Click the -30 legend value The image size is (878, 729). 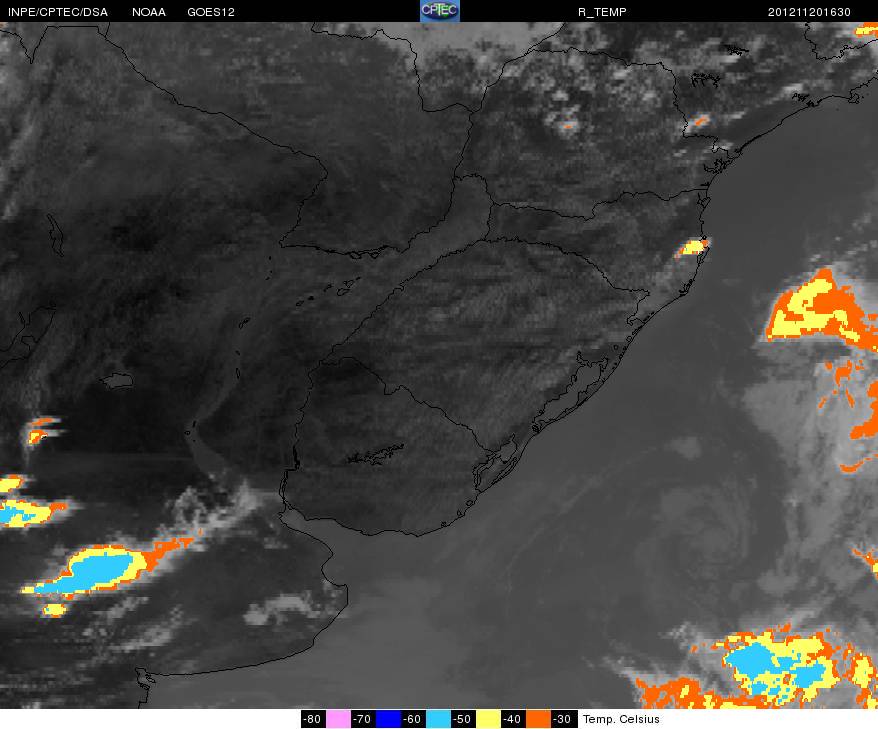[563, 719]
